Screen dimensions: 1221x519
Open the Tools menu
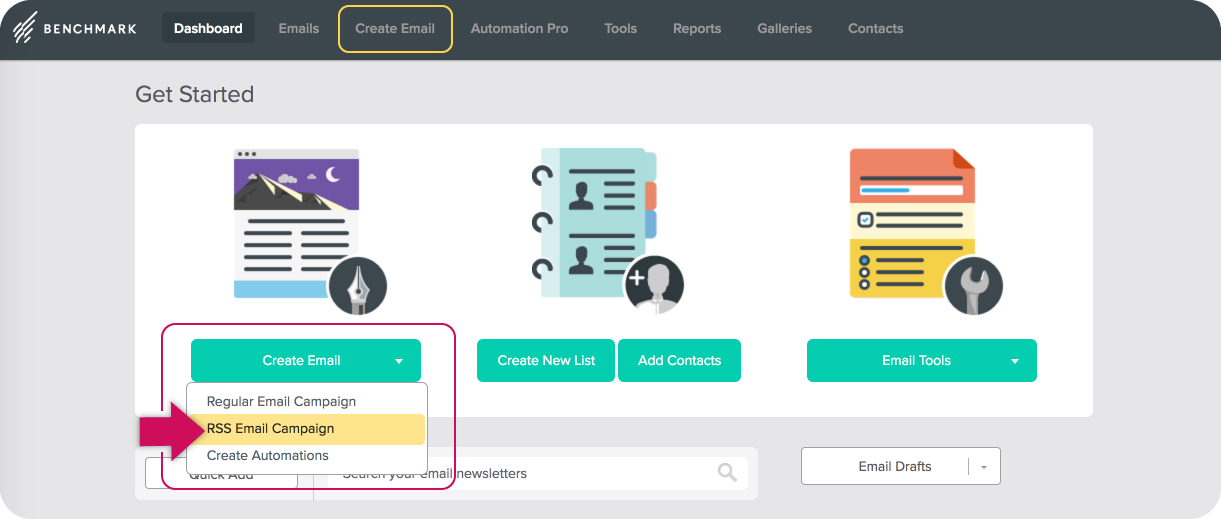(621, 28)
